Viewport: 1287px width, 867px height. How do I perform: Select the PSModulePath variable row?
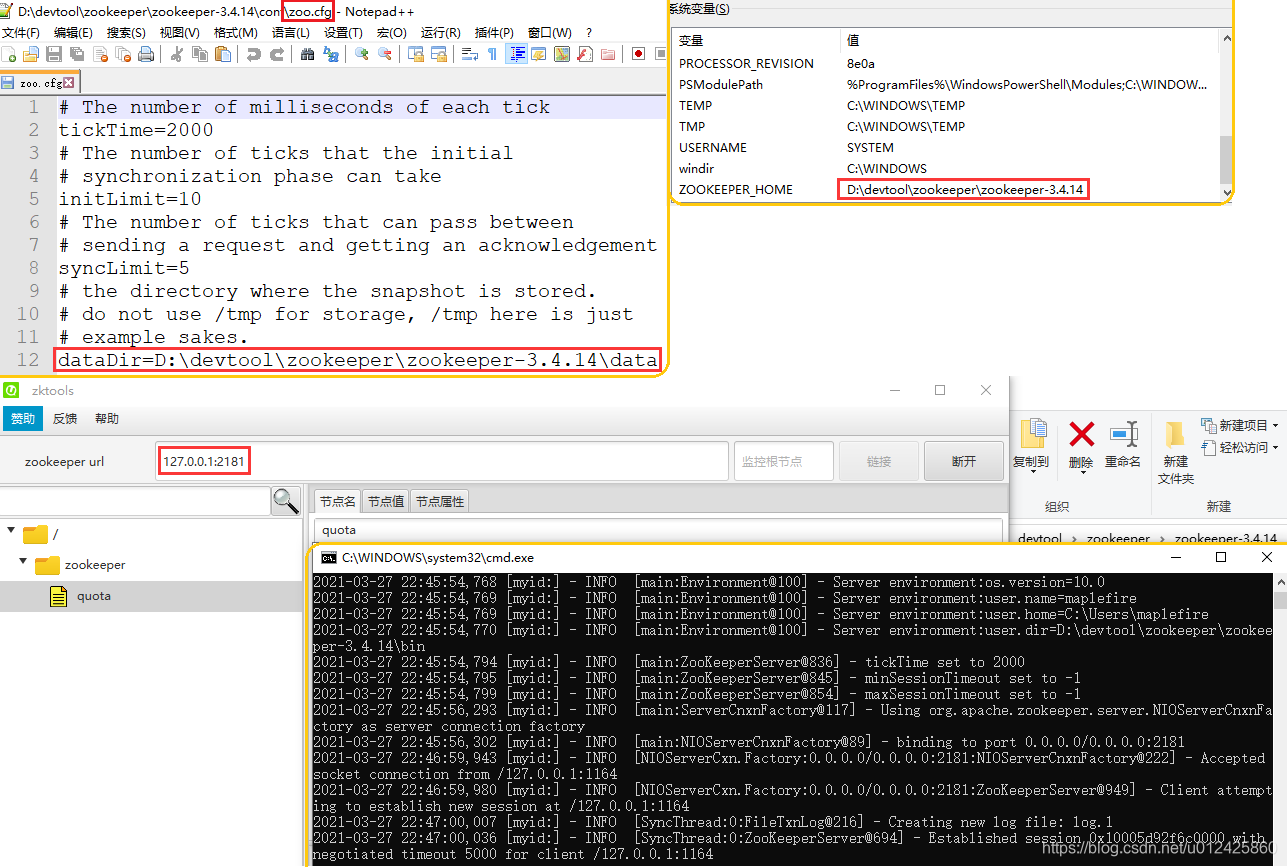pyautogui.click(x=946, y=84)
